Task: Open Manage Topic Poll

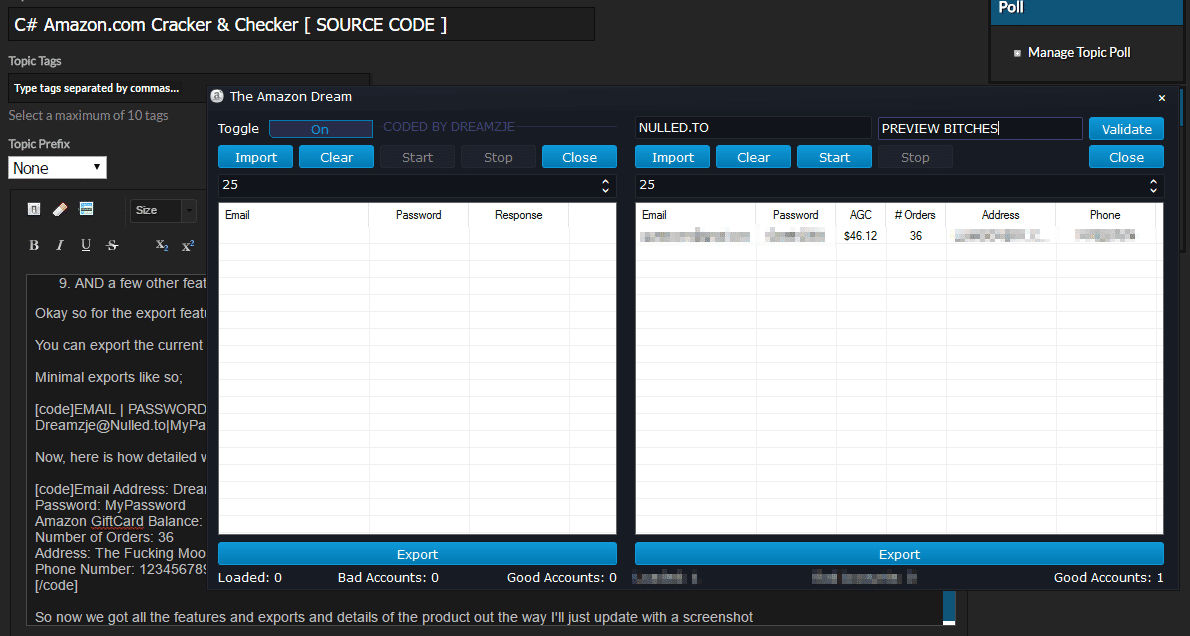Action: pos(1078,52)
